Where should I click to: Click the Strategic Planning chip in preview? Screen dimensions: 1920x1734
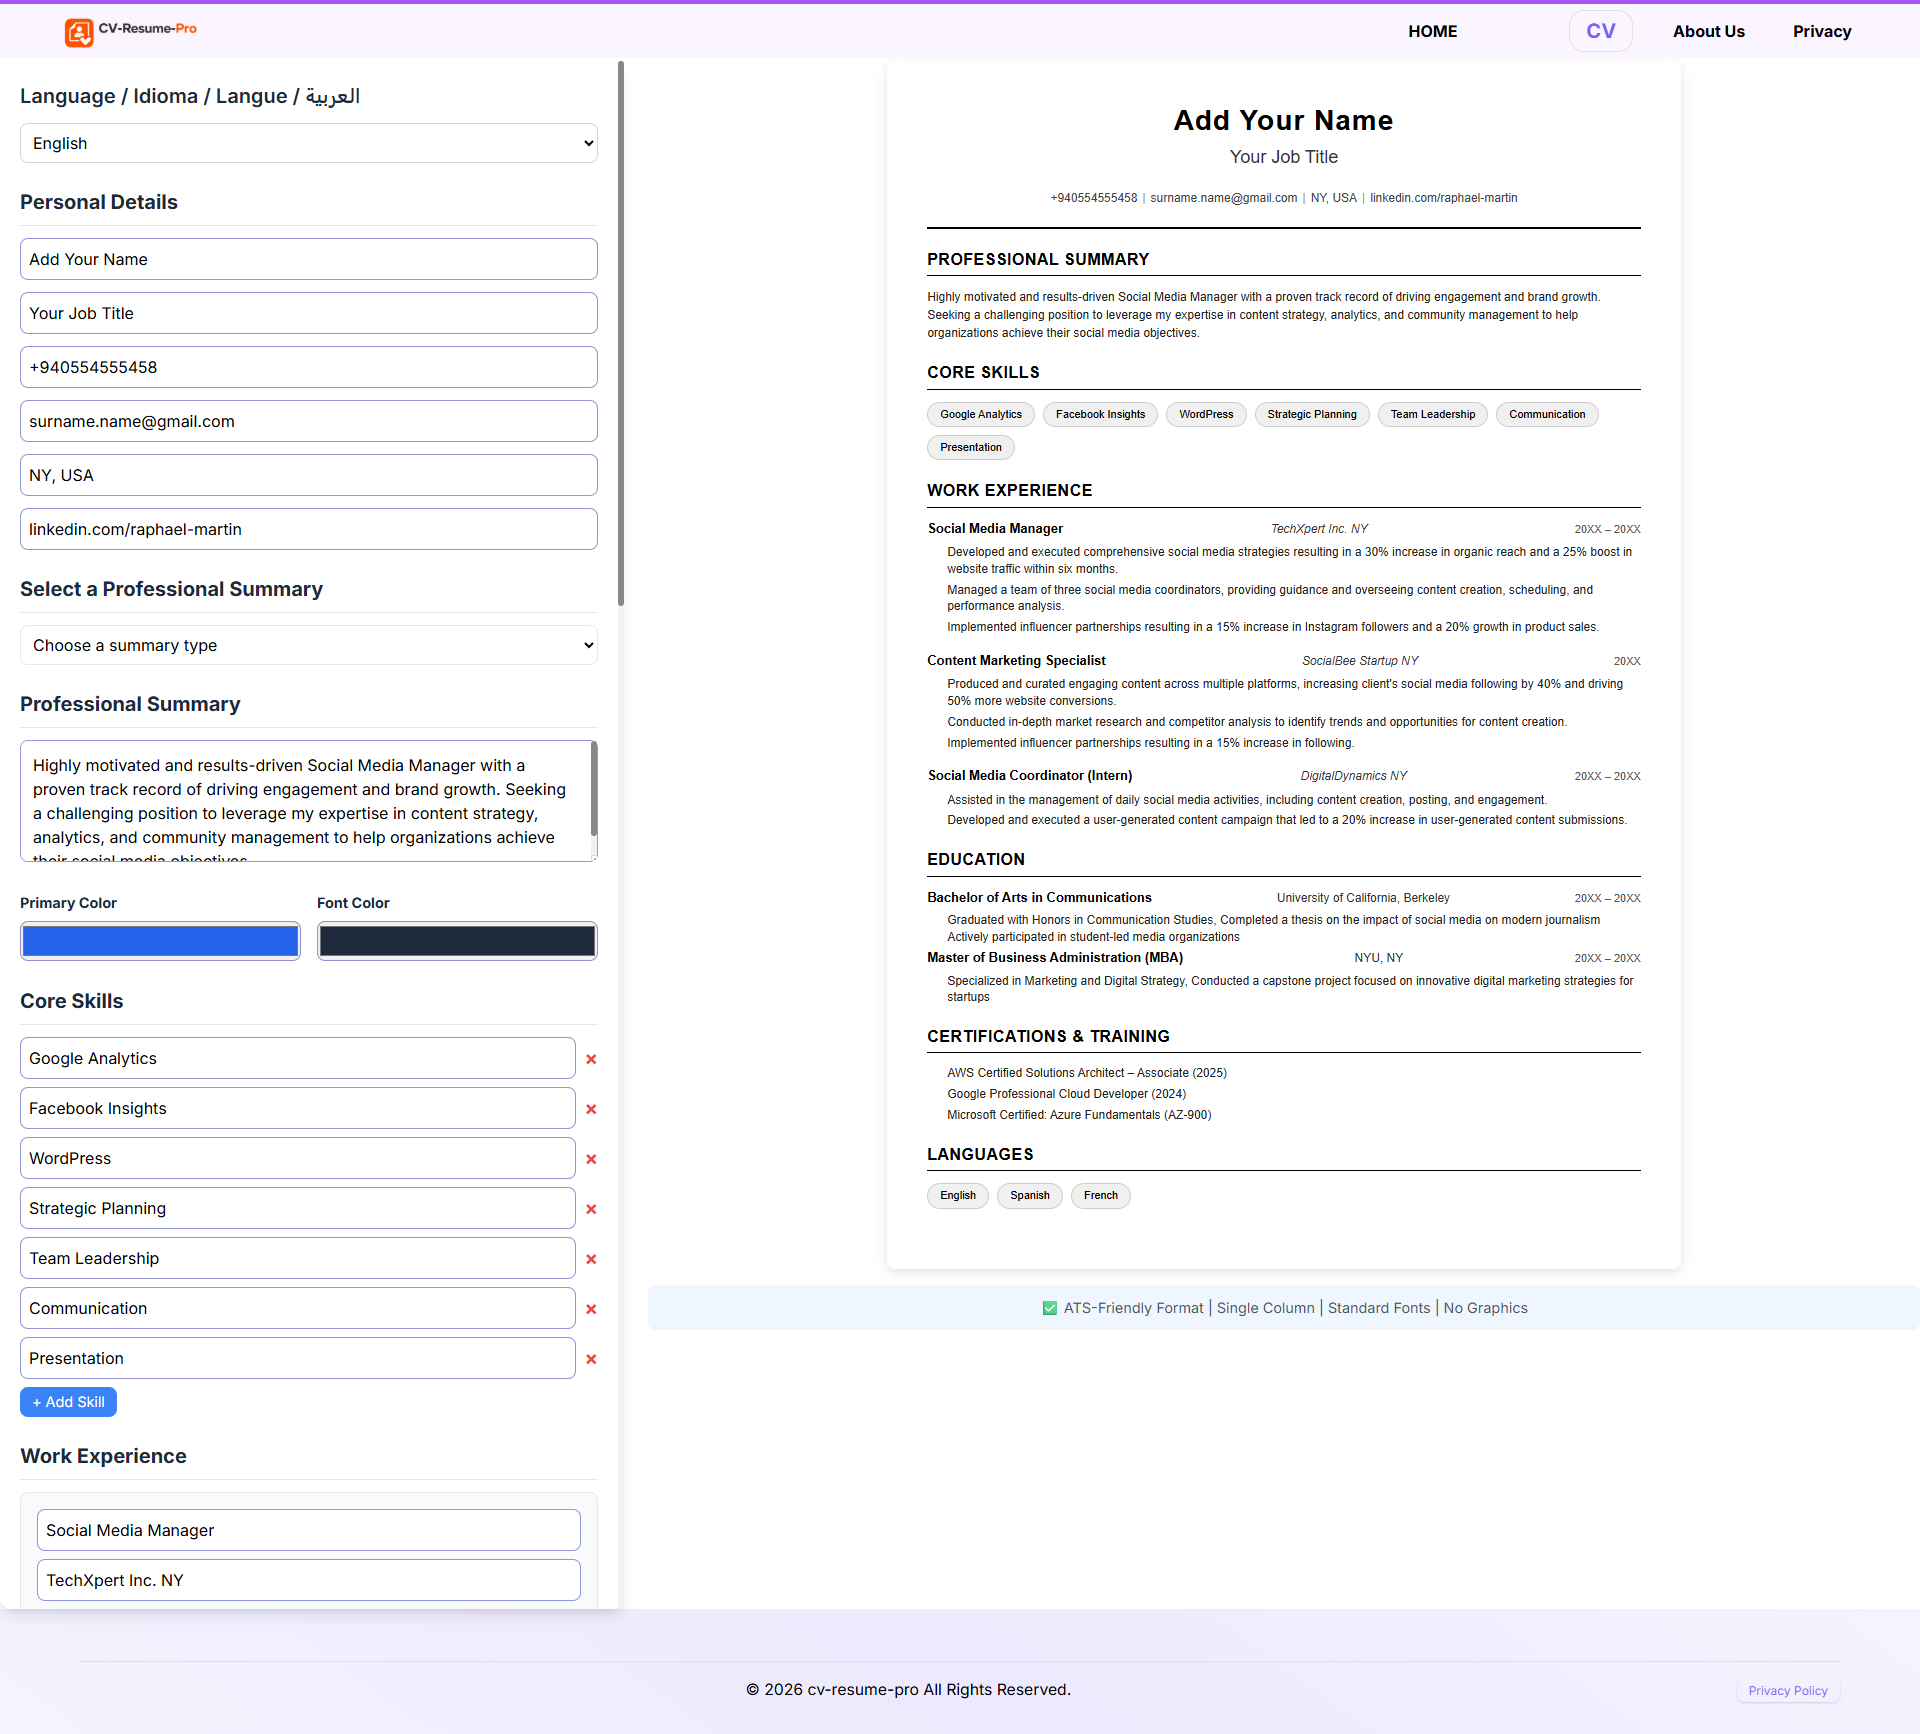coord(1312,414)
